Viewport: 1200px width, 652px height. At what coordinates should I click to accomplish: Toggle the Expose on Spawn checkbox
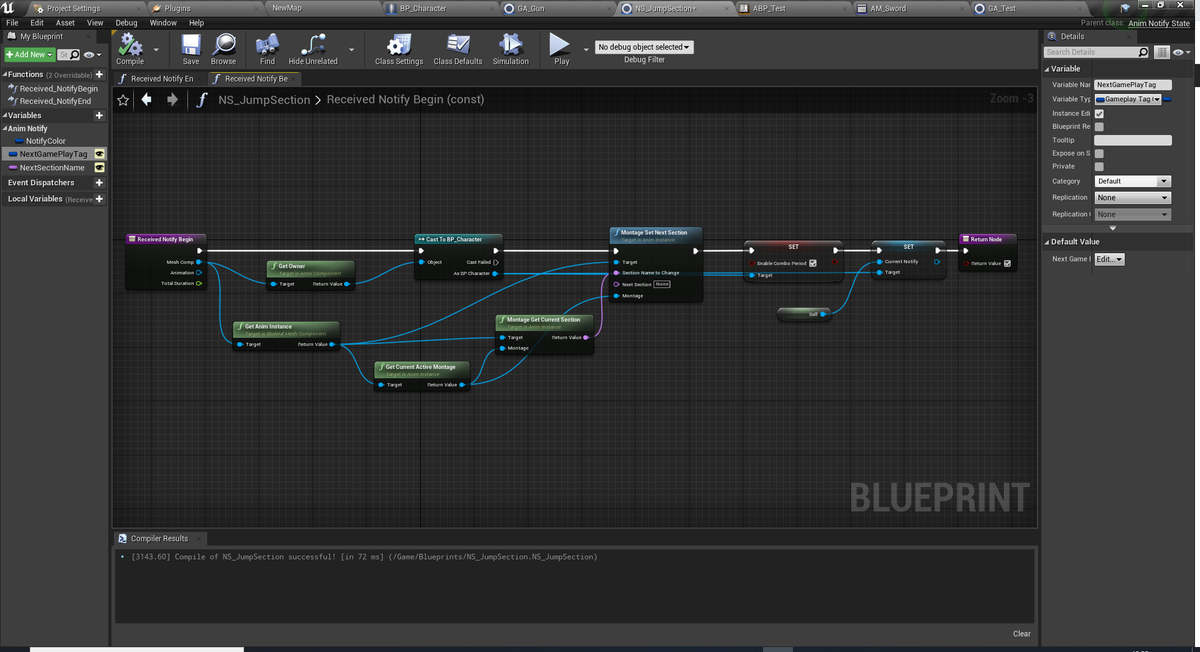tap(1099, 153)
